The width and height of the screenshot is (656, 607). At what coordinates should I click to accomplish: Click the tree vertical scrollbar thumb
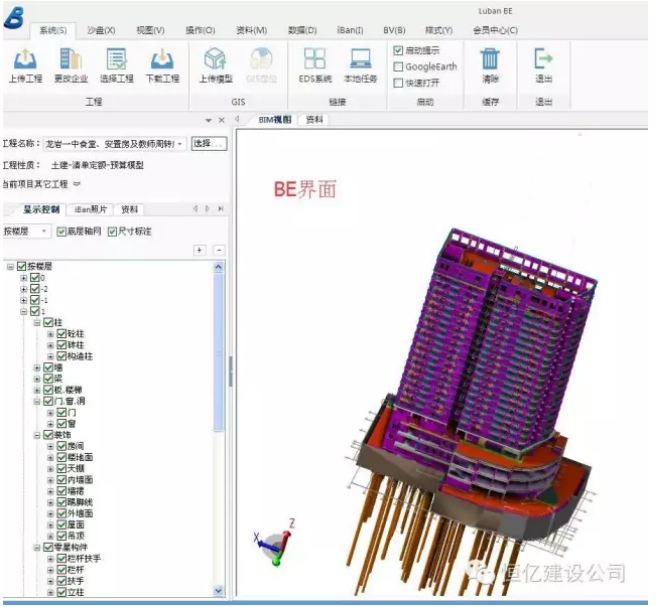coord(218,352)
